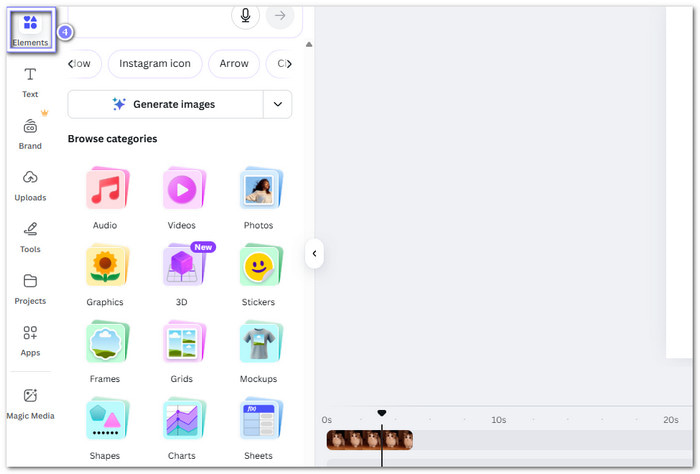
Task: Open Magic Media in sidebar
Action: coord(30,402)
